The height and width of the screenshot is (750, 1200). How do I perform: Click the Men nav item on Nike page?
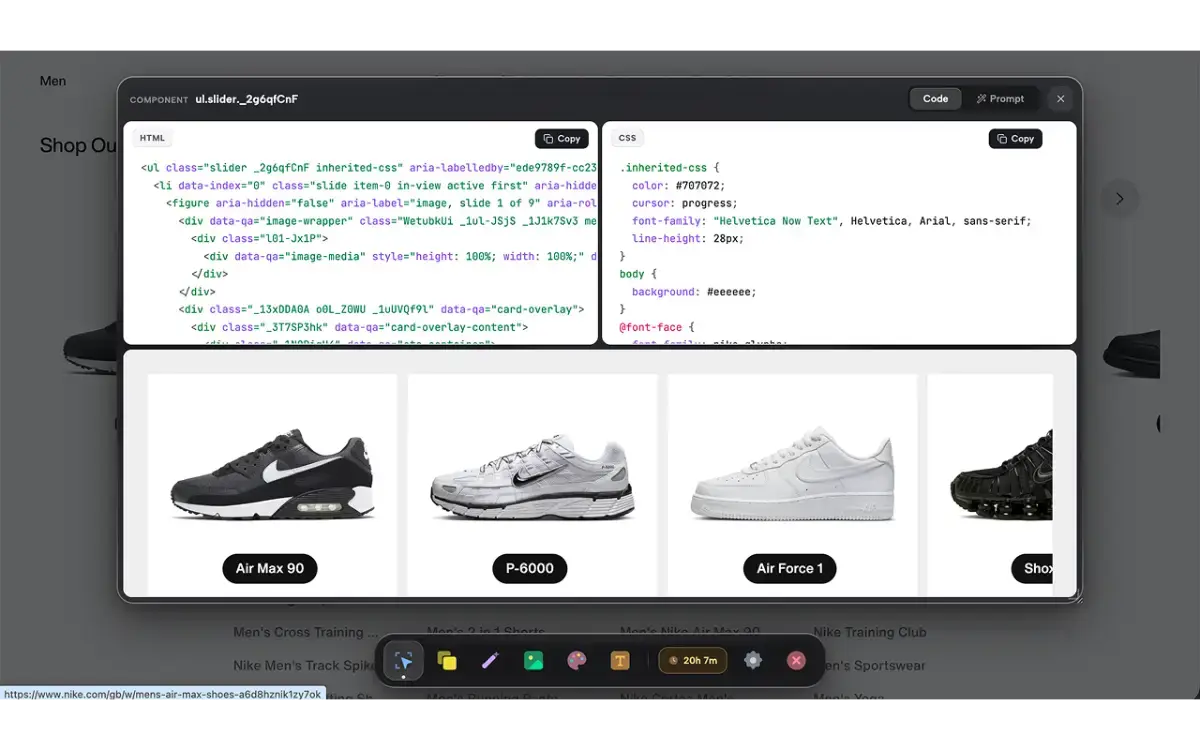click(x=53, y=81)
